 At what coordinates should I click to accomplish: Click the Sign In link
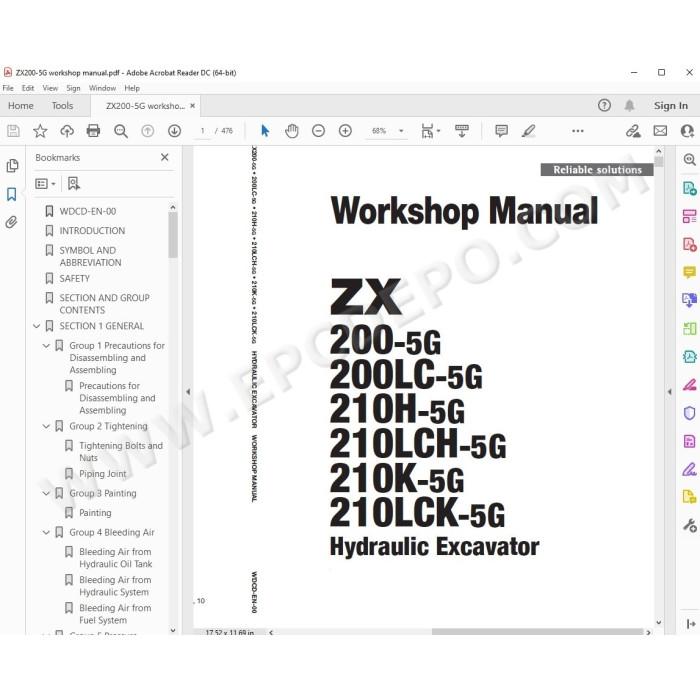coord(671,106)
